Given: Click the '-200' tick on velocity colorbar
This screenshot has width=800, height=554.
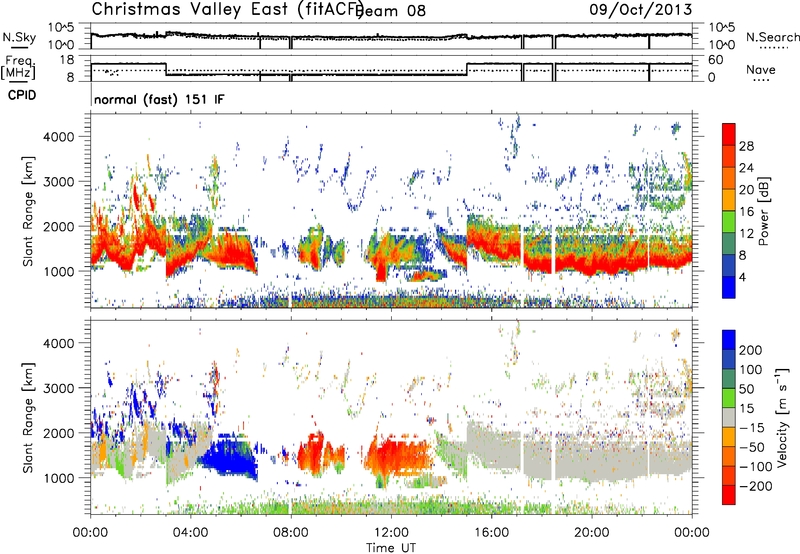Looking at the screenshot, I should (755, 486).
